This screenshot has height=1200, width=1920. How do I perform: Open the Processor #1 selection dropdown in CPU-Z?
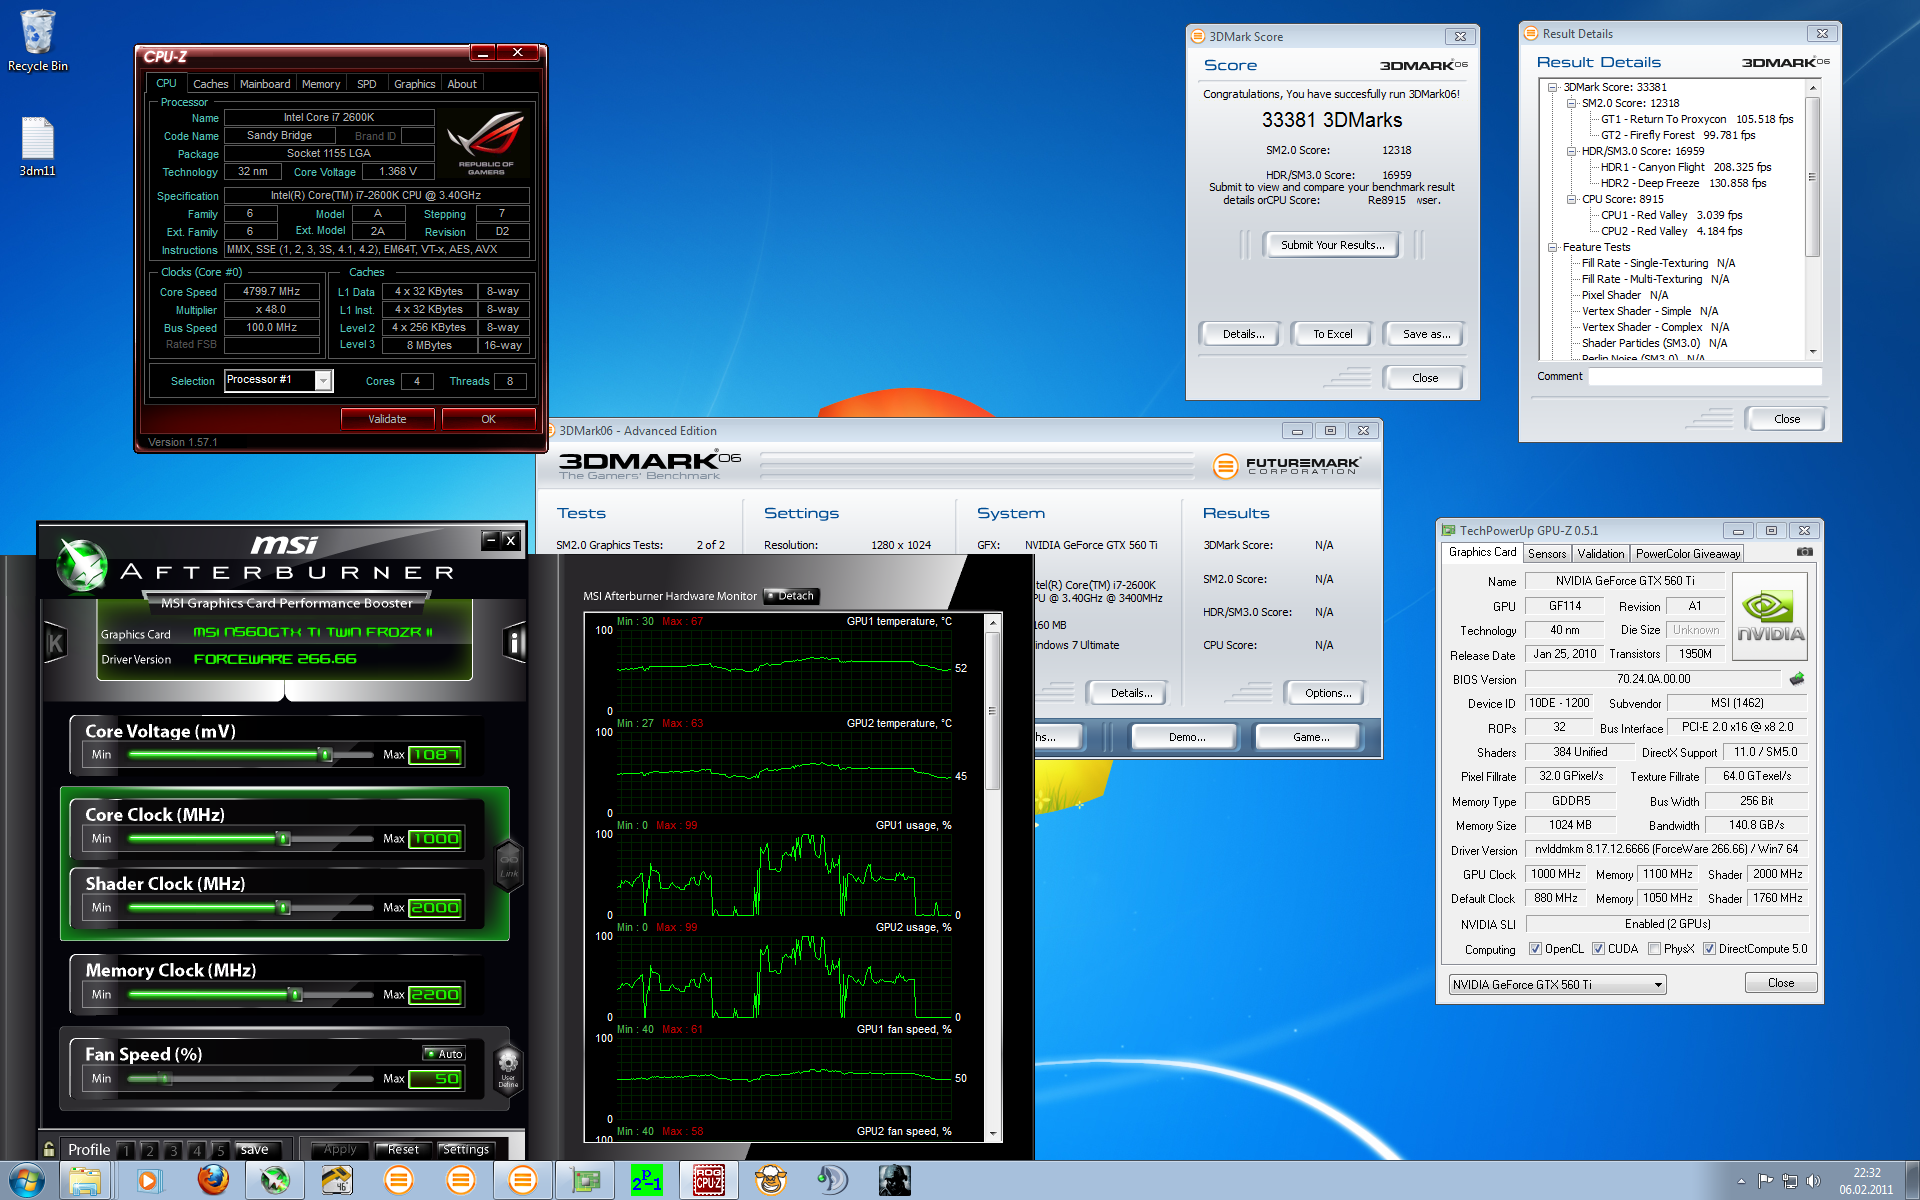pos(322,380)
